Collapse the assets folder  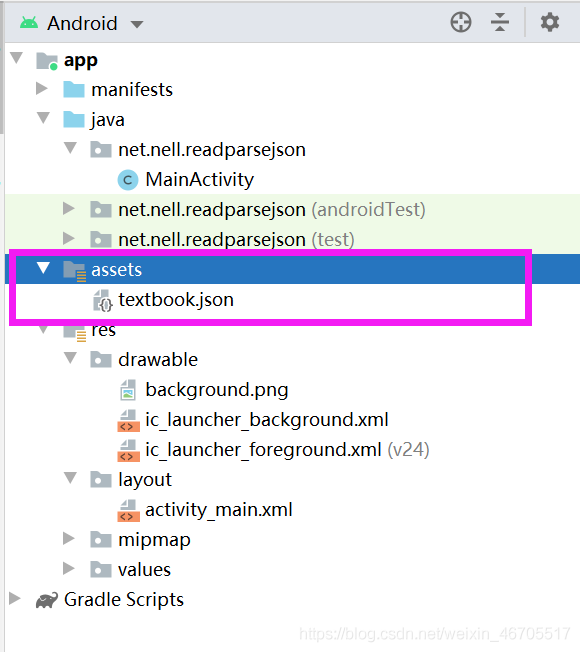tap(43, 267)
